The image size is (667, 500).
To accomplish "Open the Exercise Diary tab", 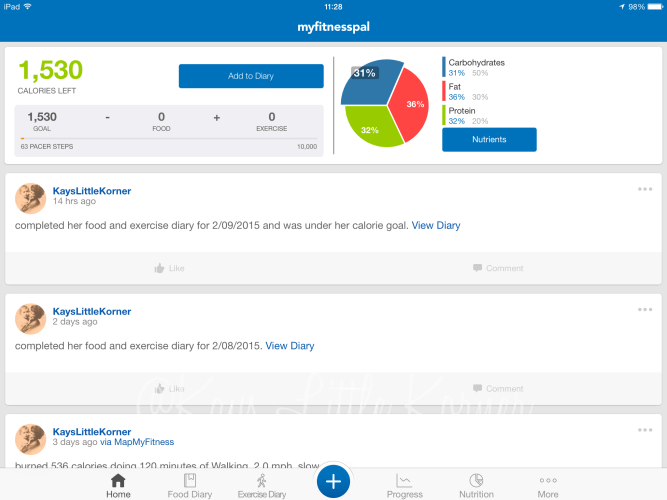I will tap(261, 484).
